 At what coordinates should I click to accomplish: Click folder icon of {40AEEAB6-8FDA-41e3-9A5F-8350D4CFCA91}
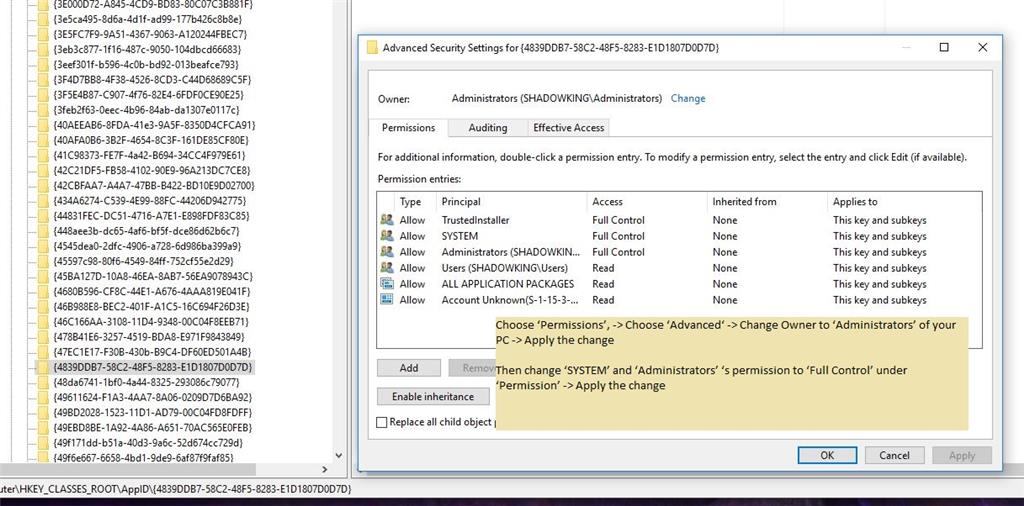tap(44, 125)
